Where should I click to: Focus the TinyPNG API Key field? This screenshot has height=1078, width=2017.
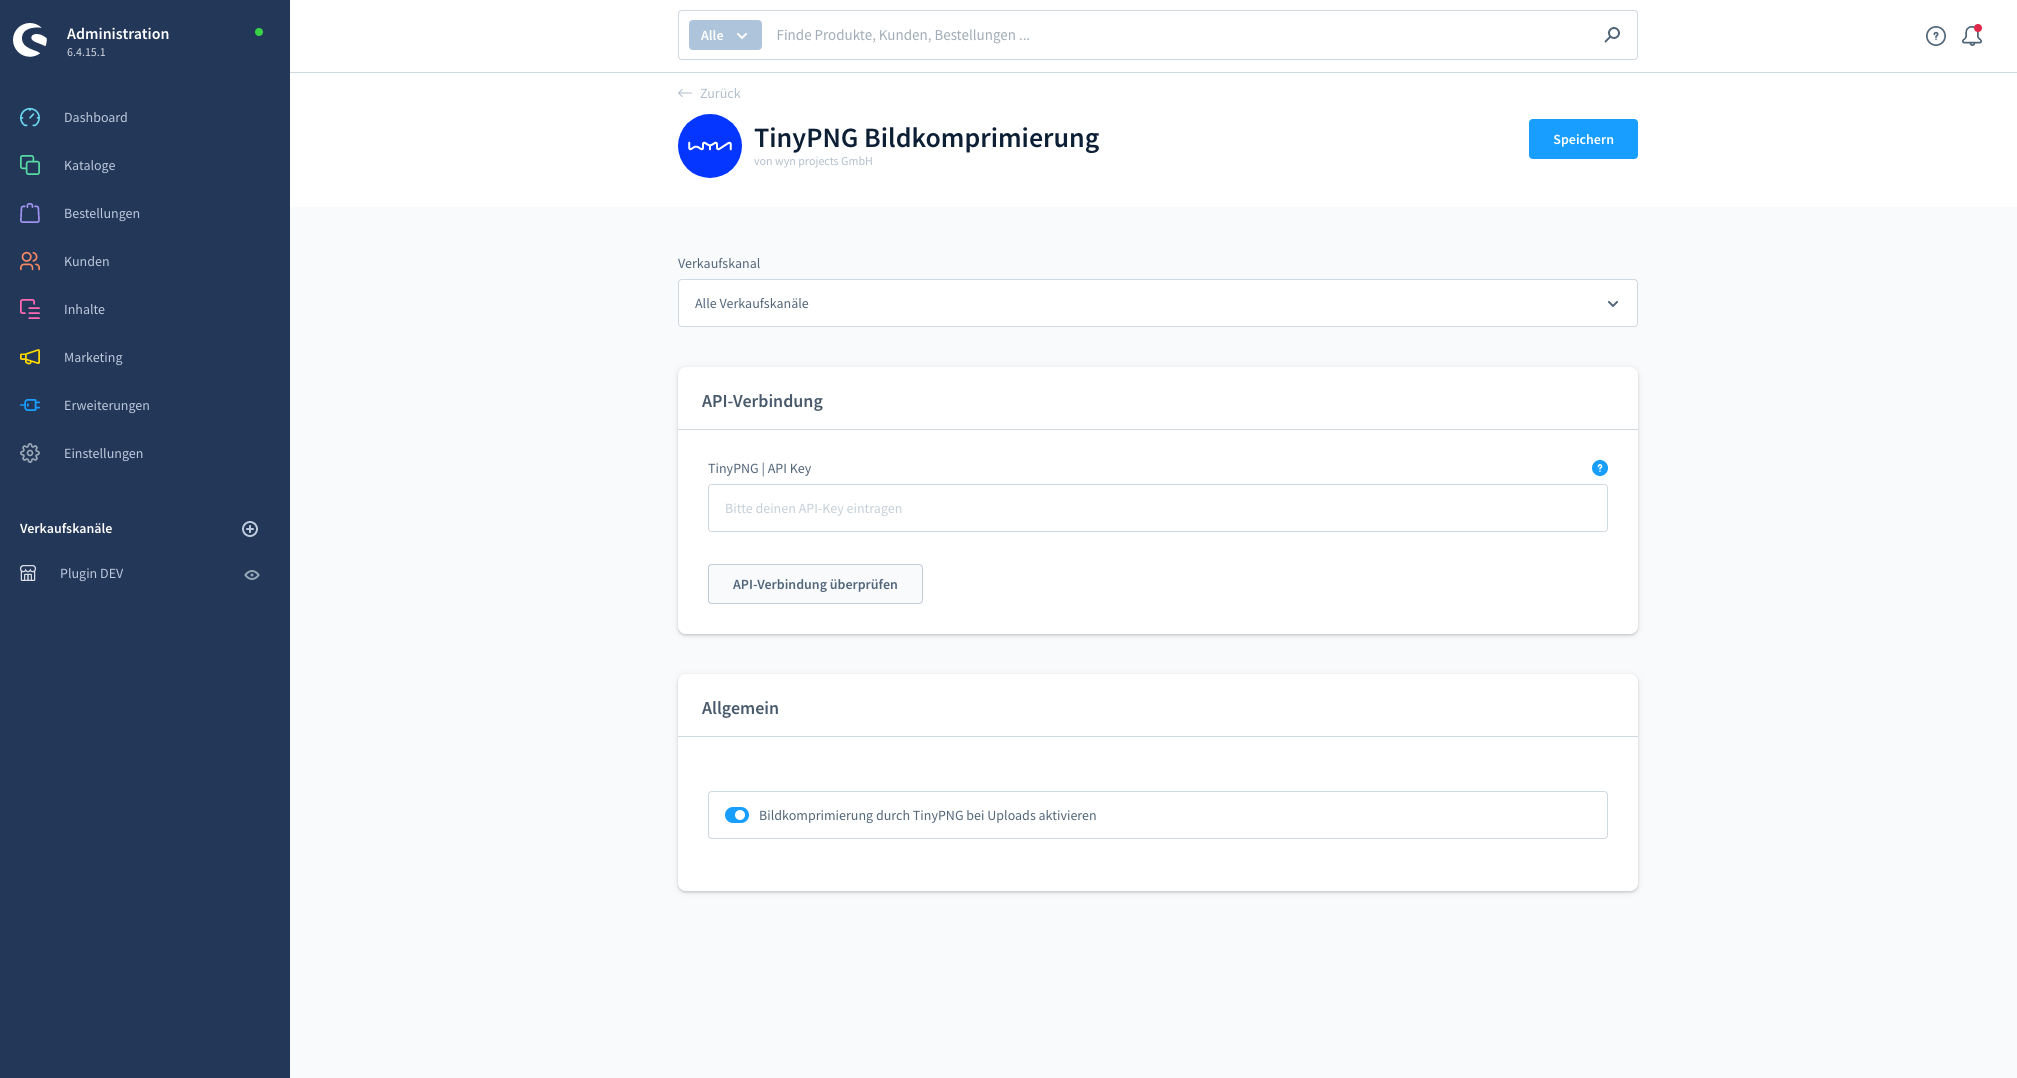coord(1158,508)
